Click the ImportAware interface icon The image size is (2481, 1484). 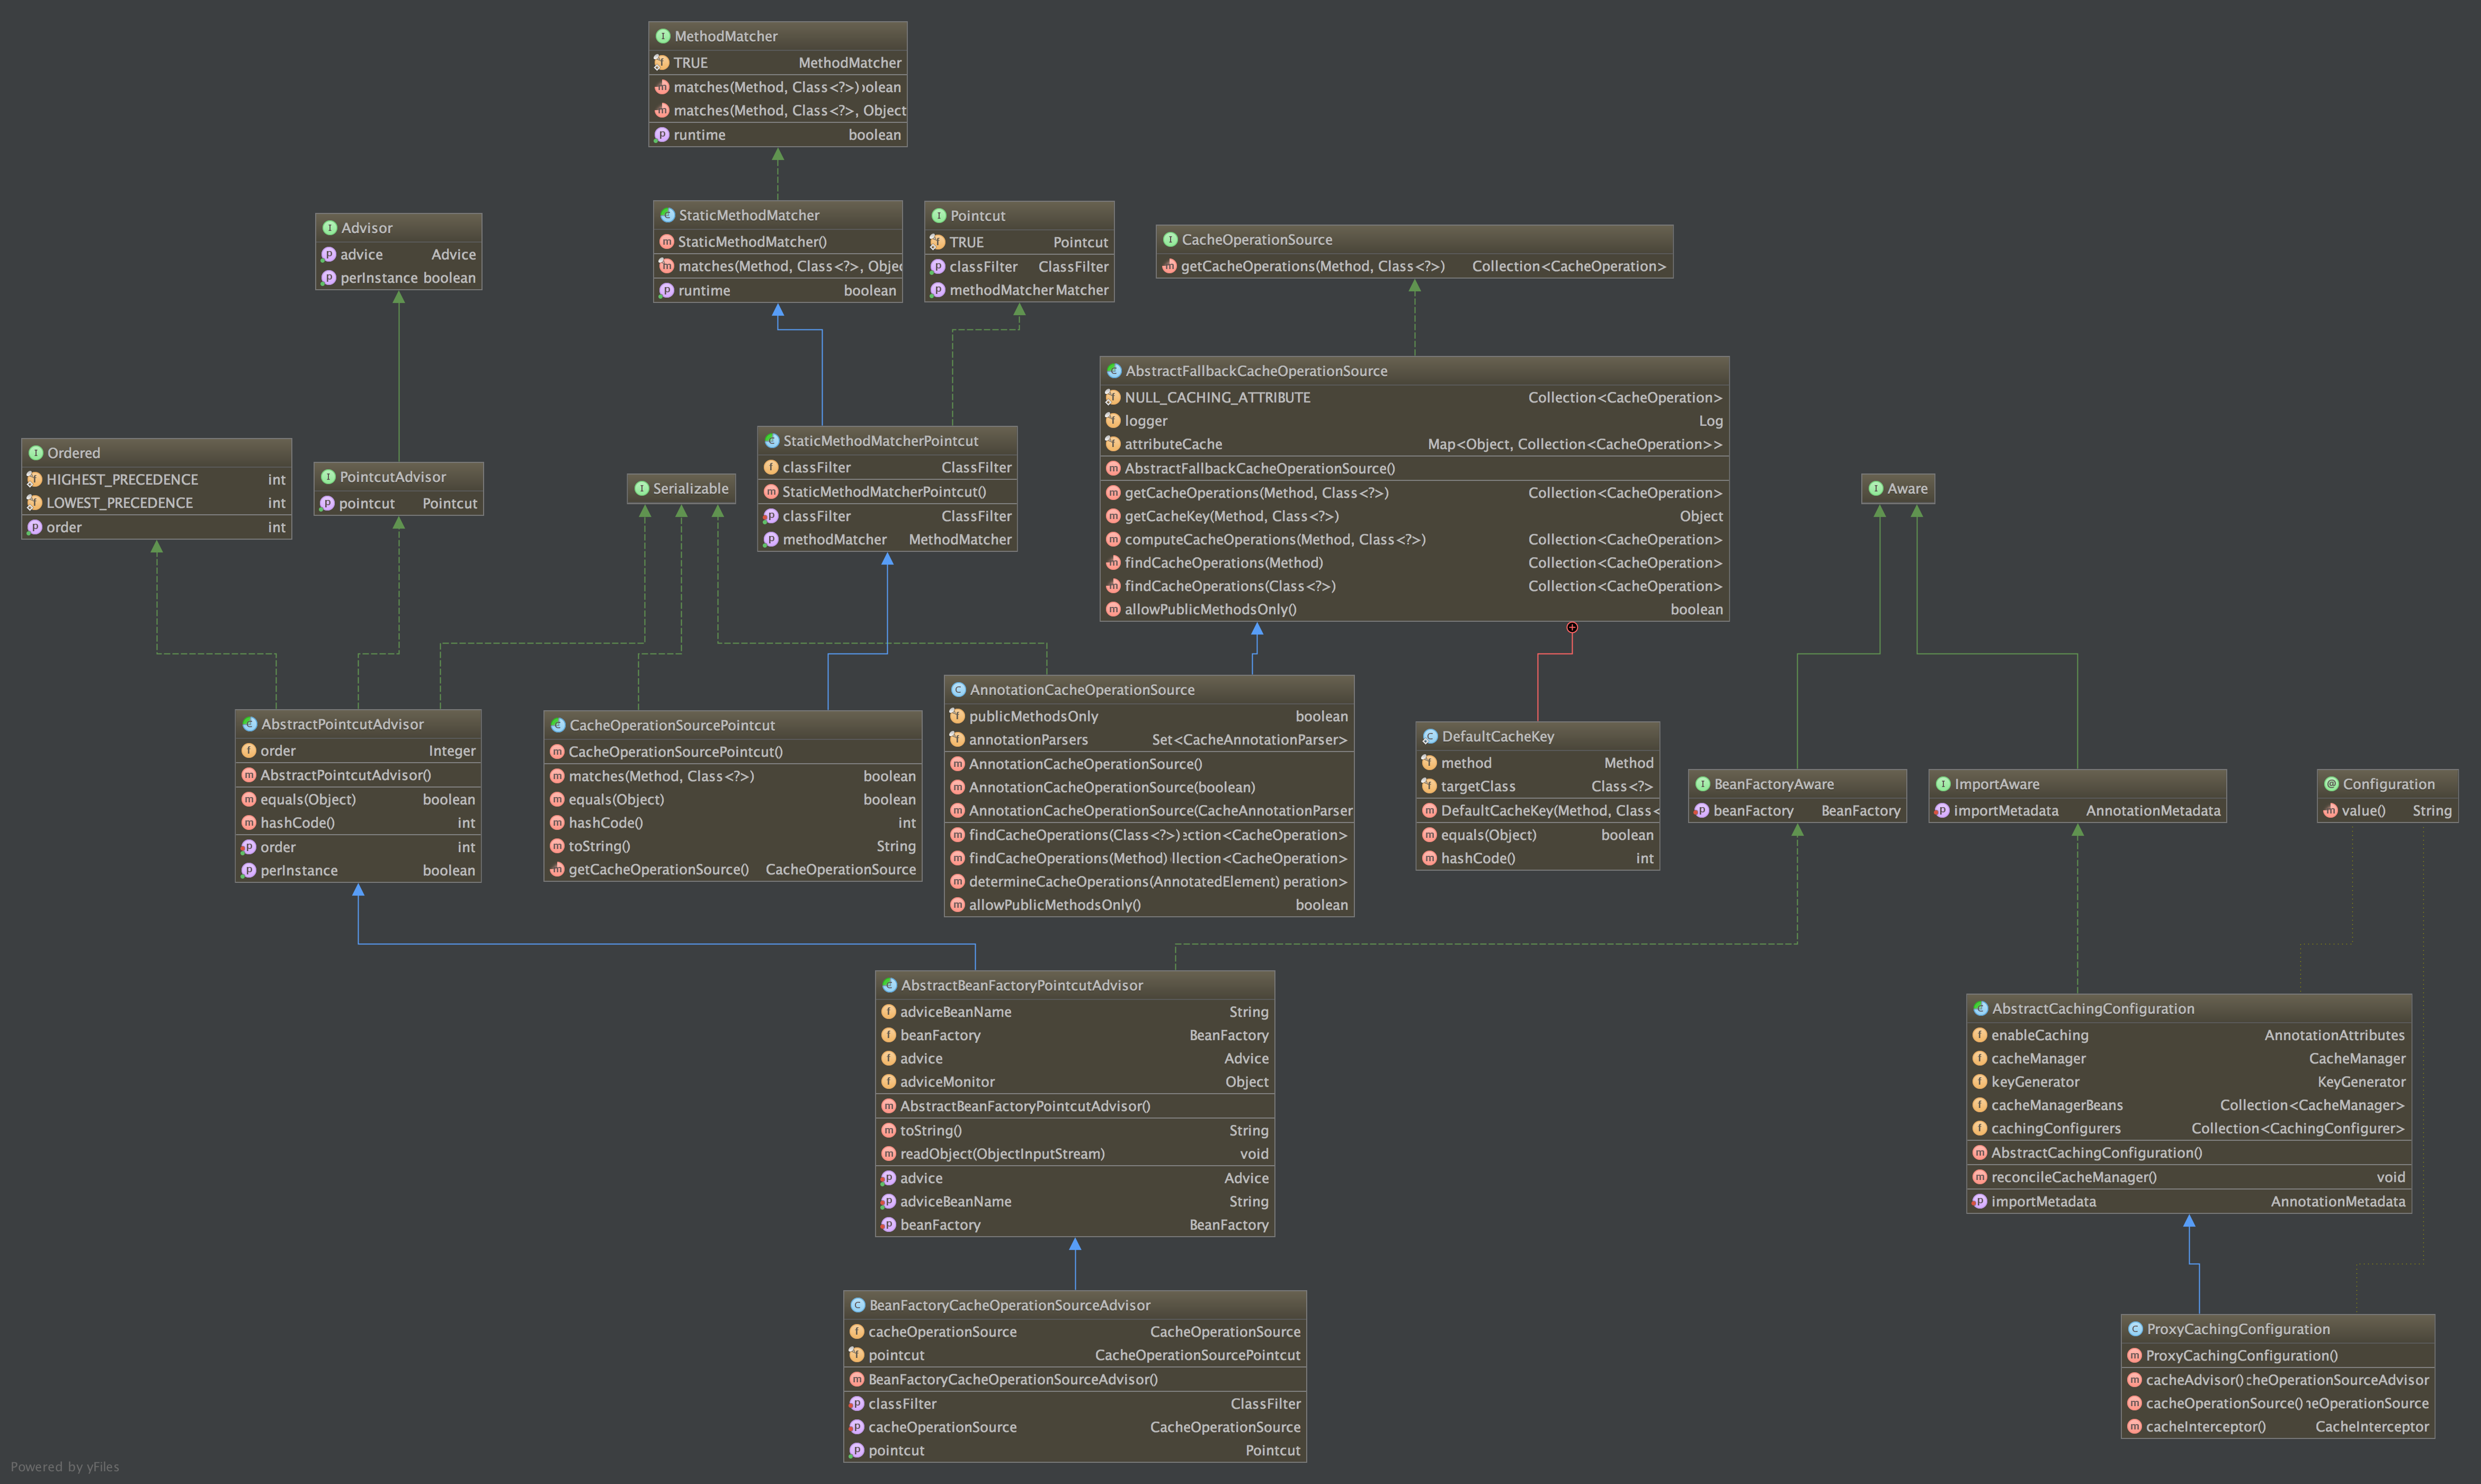point(1942,784)
